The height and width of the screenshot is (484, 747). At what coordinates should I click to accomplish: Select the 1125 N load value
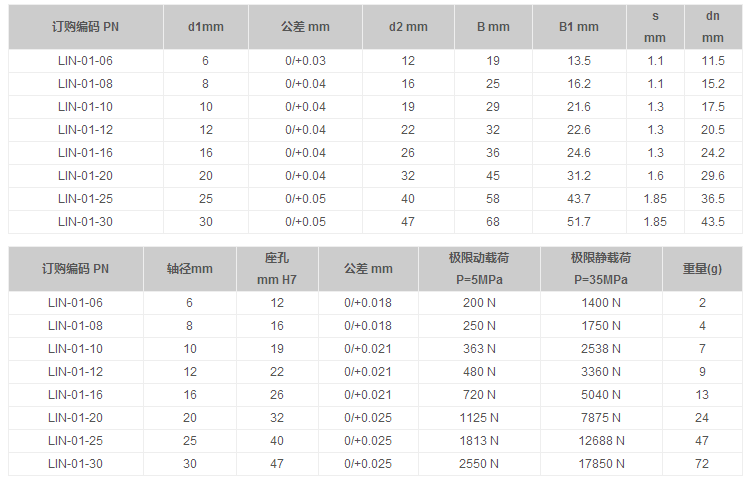click(477, 418)
